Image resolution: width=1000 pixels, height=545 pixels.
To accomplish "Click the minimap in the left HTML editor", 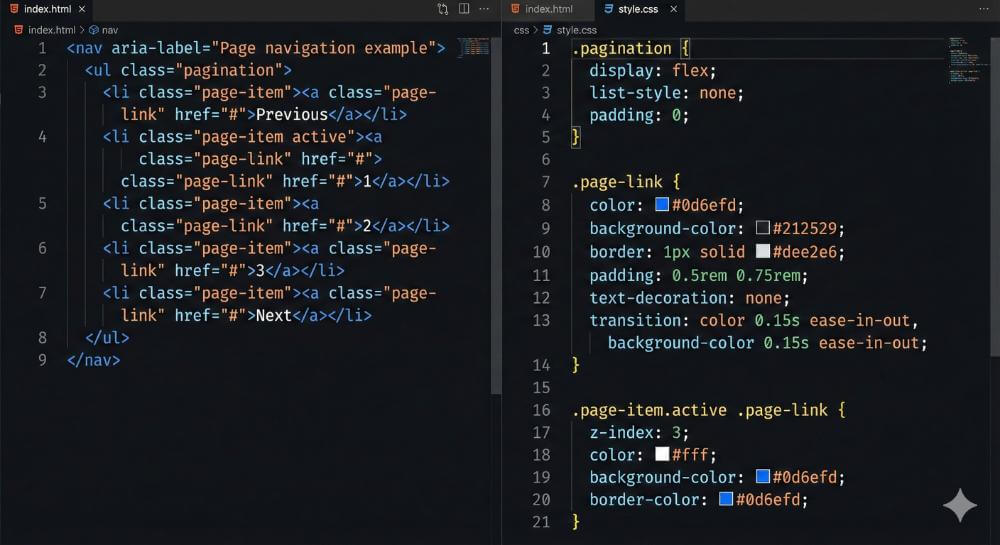I will [x=474, y=47].
